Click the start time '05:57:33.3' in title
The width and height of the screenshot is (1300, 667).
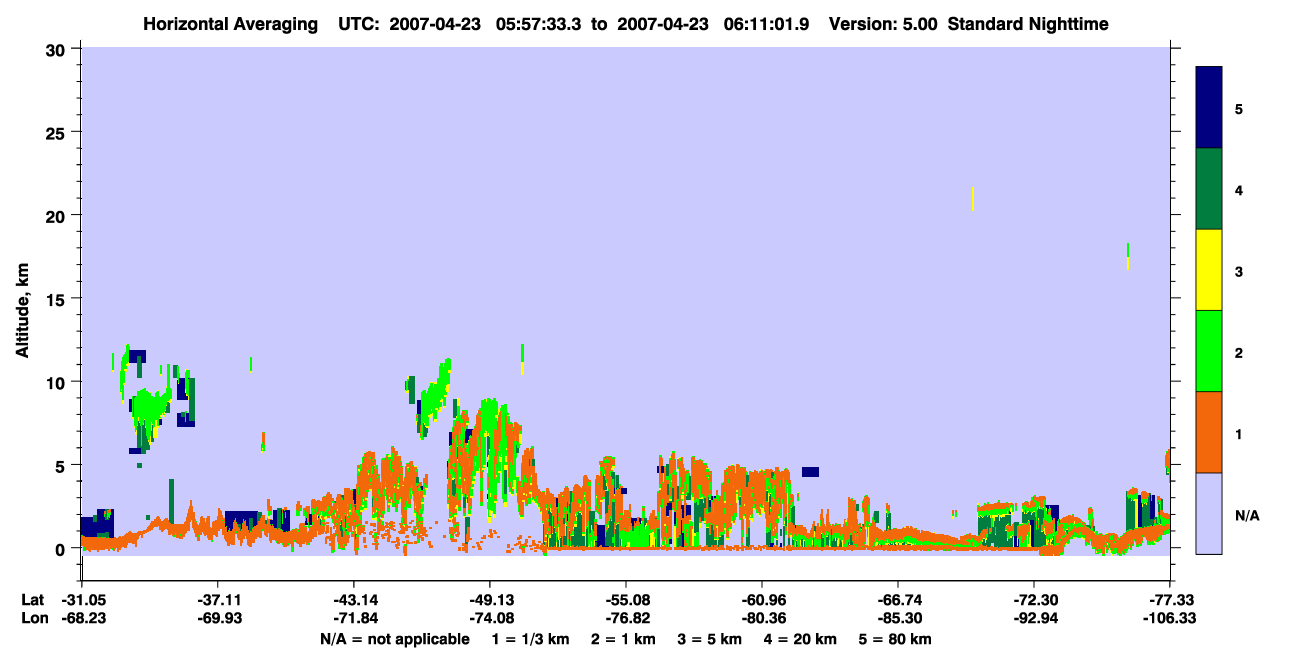(541, 24)
